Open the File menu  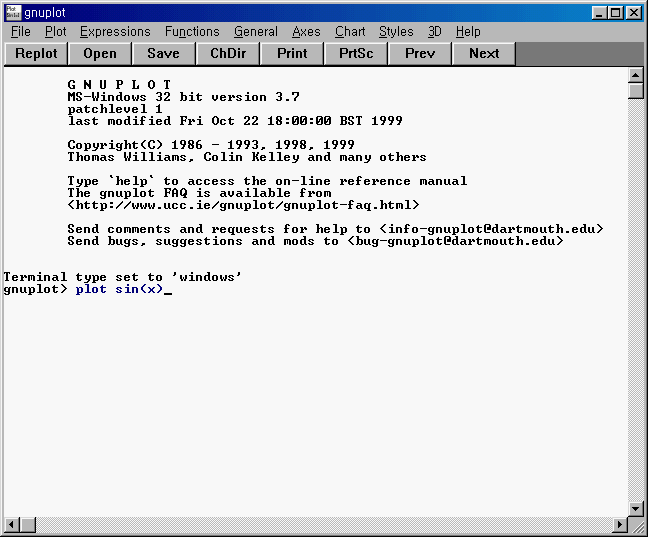21,32
